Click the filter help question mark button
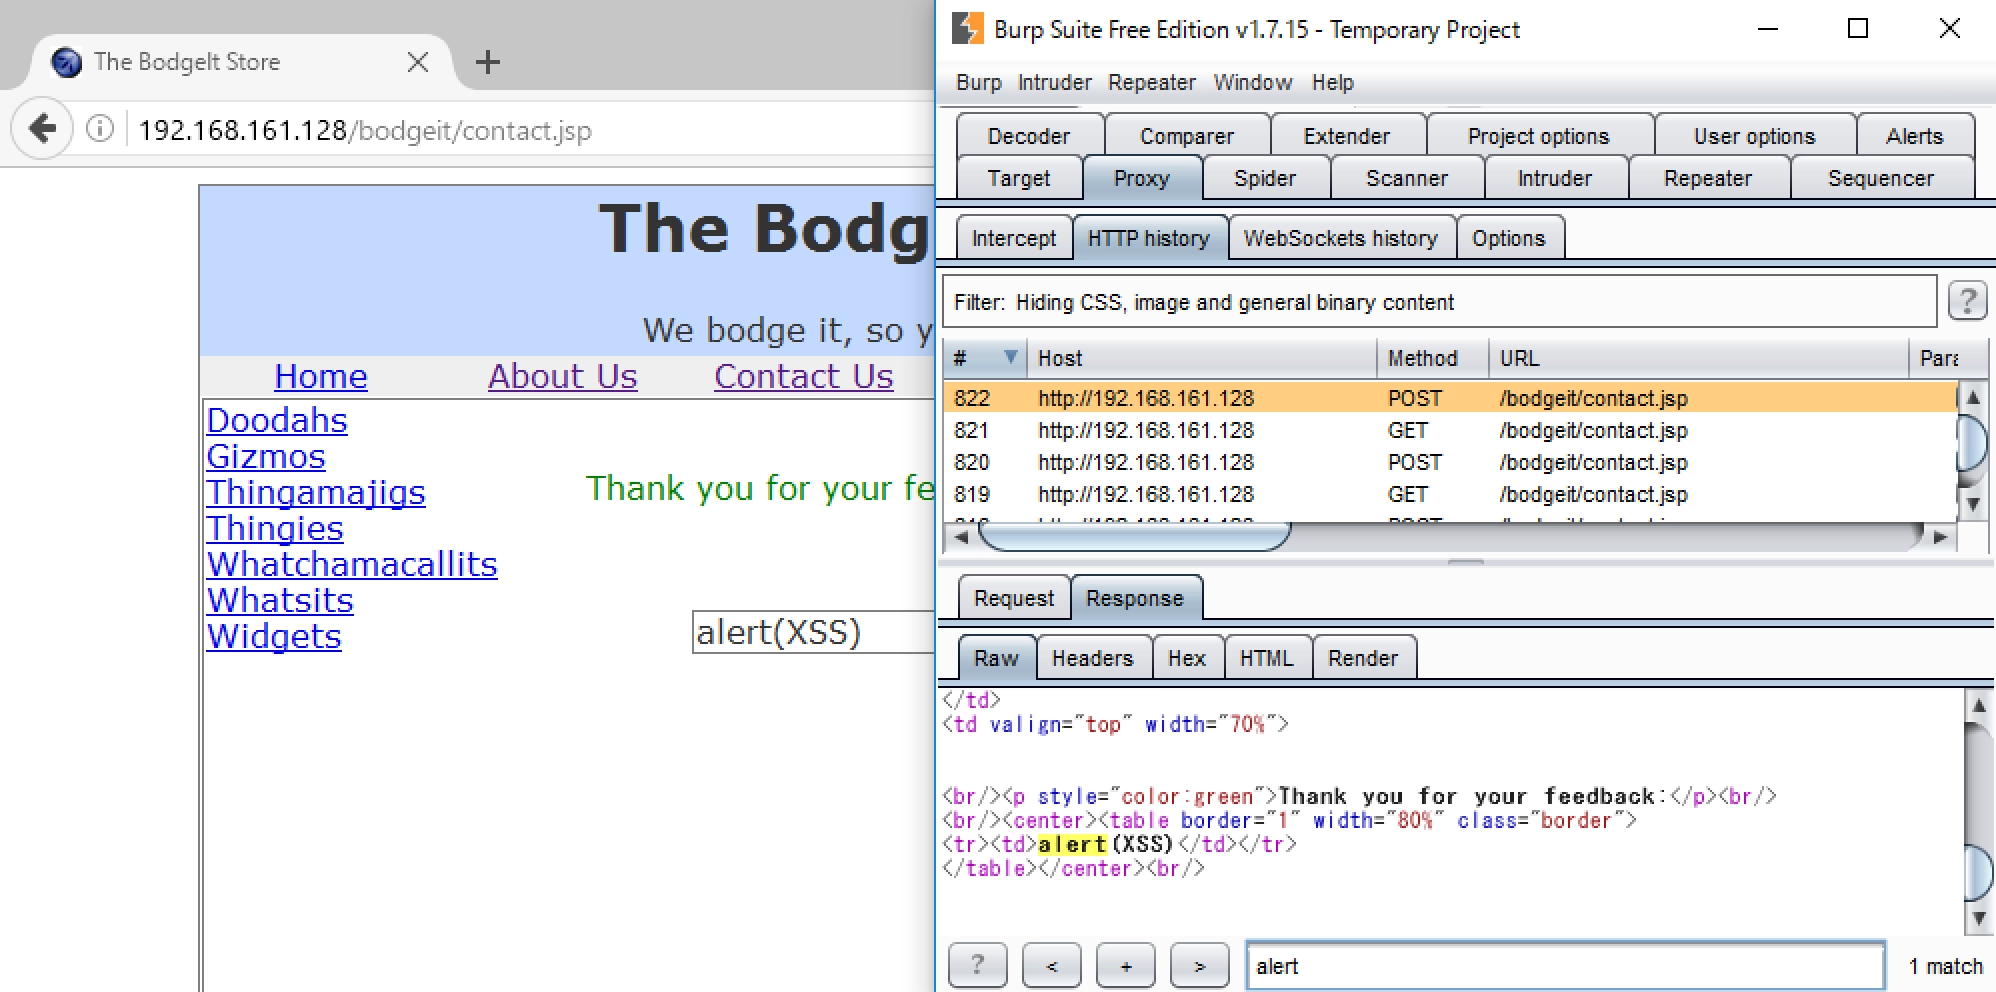 [x=1966, y=301]
